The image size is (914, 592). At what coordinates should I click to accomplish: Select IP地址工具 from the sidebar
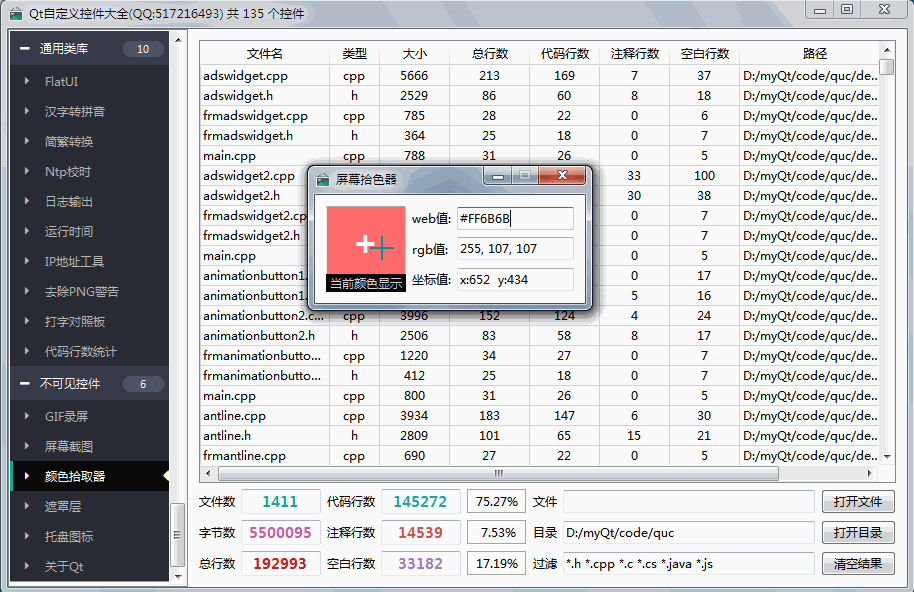74,262
